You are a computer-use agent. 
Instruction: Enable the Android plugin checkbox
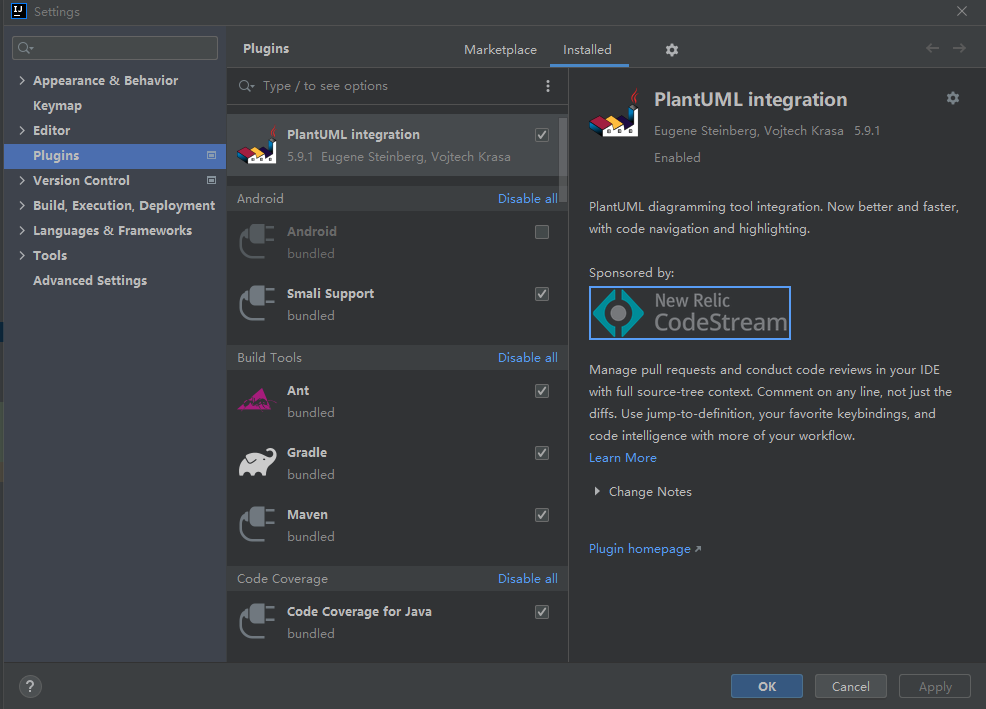pos(542,232)
